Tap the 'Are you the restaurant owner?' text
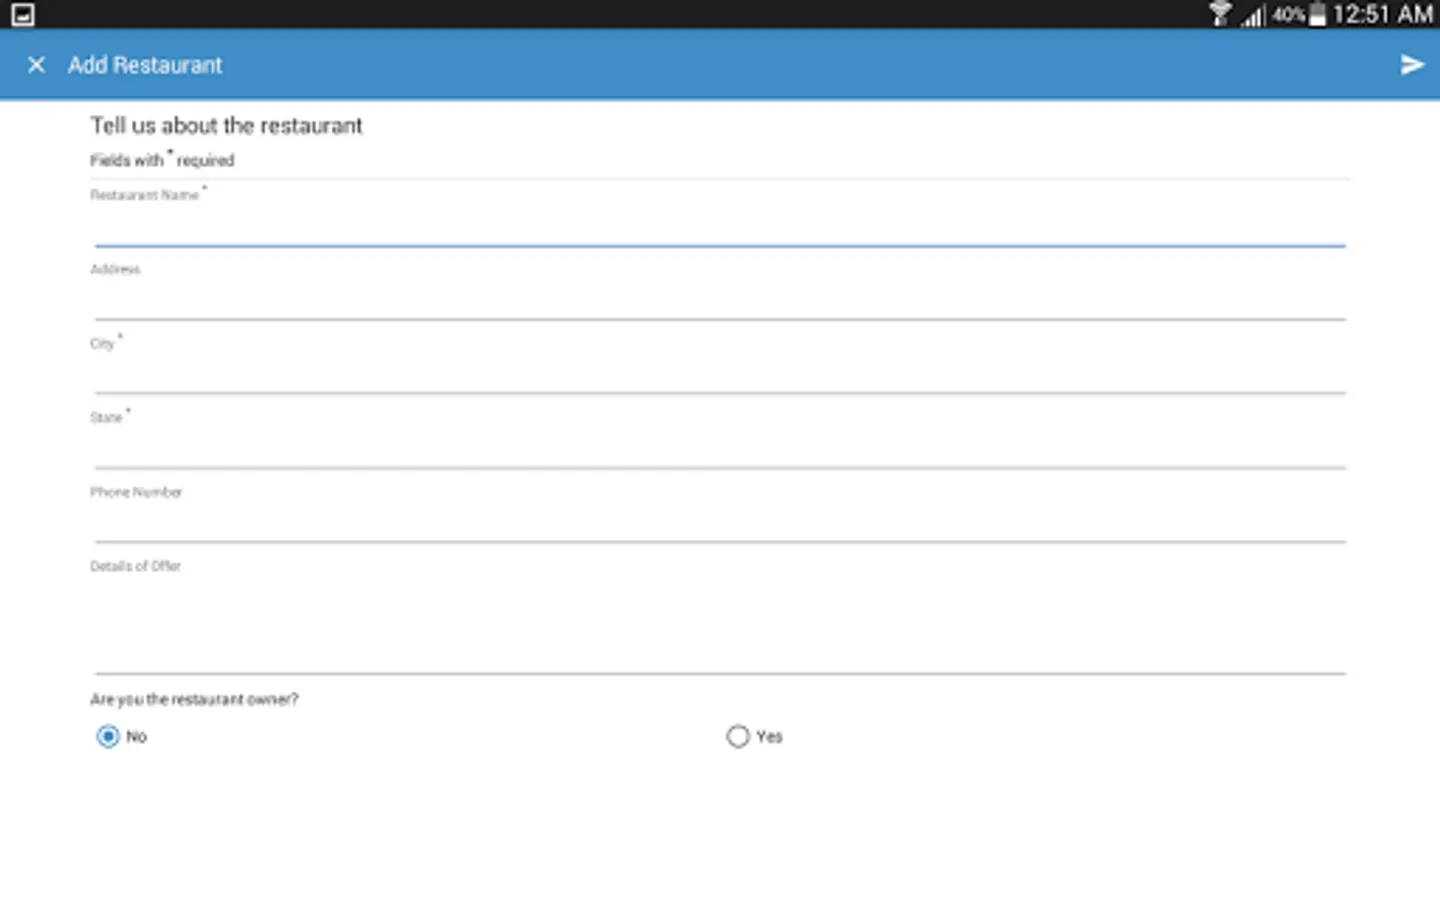 point(194,699)
